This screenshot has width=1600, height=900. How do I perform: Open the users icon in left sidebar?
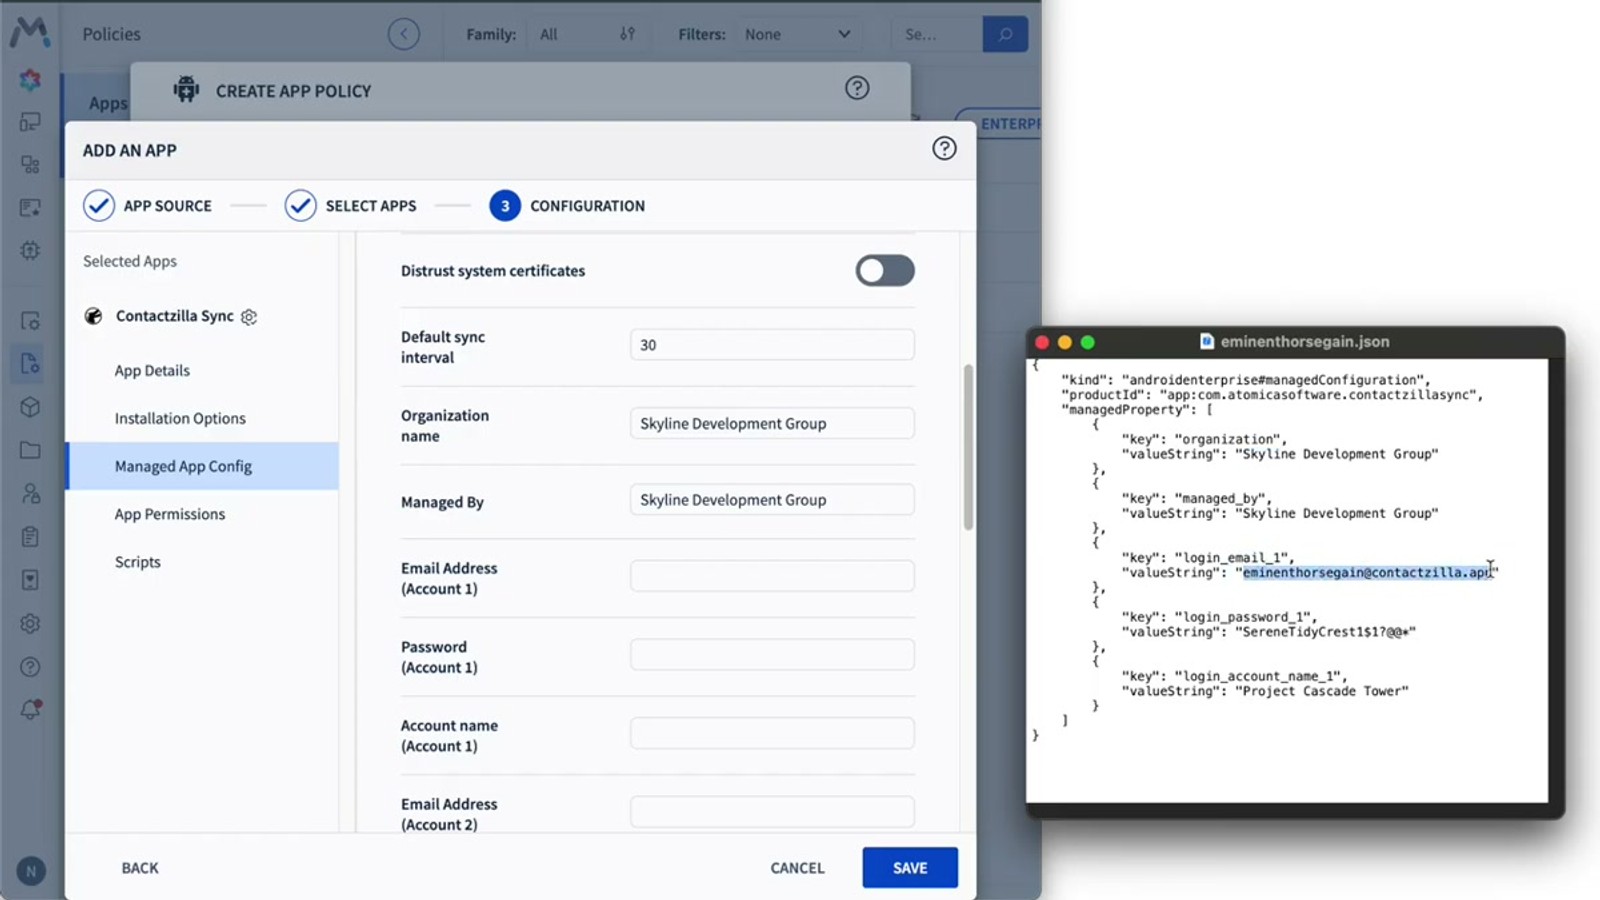pyautogui.click(x=30, y=493)
